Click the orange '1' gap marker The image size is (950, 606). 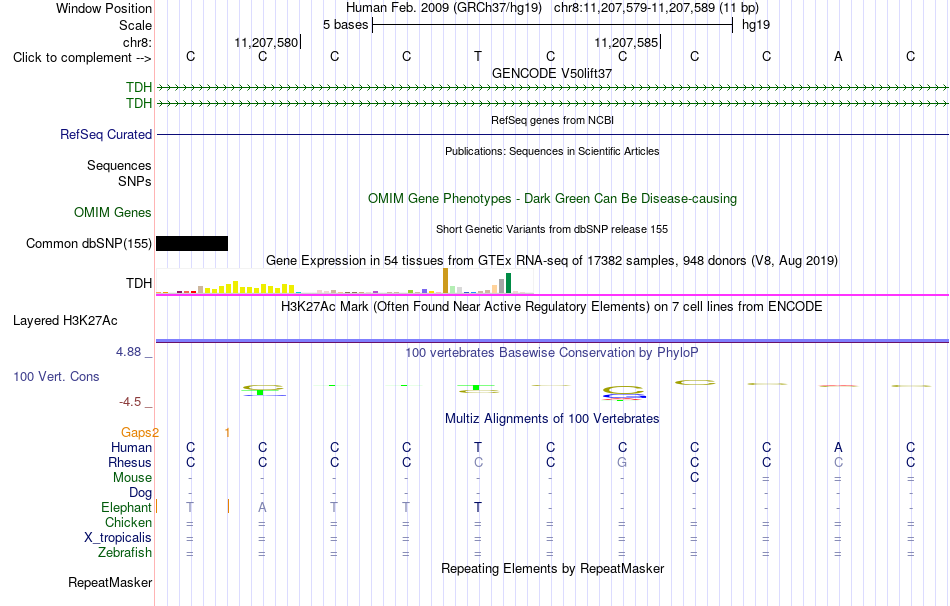(227, 433)
